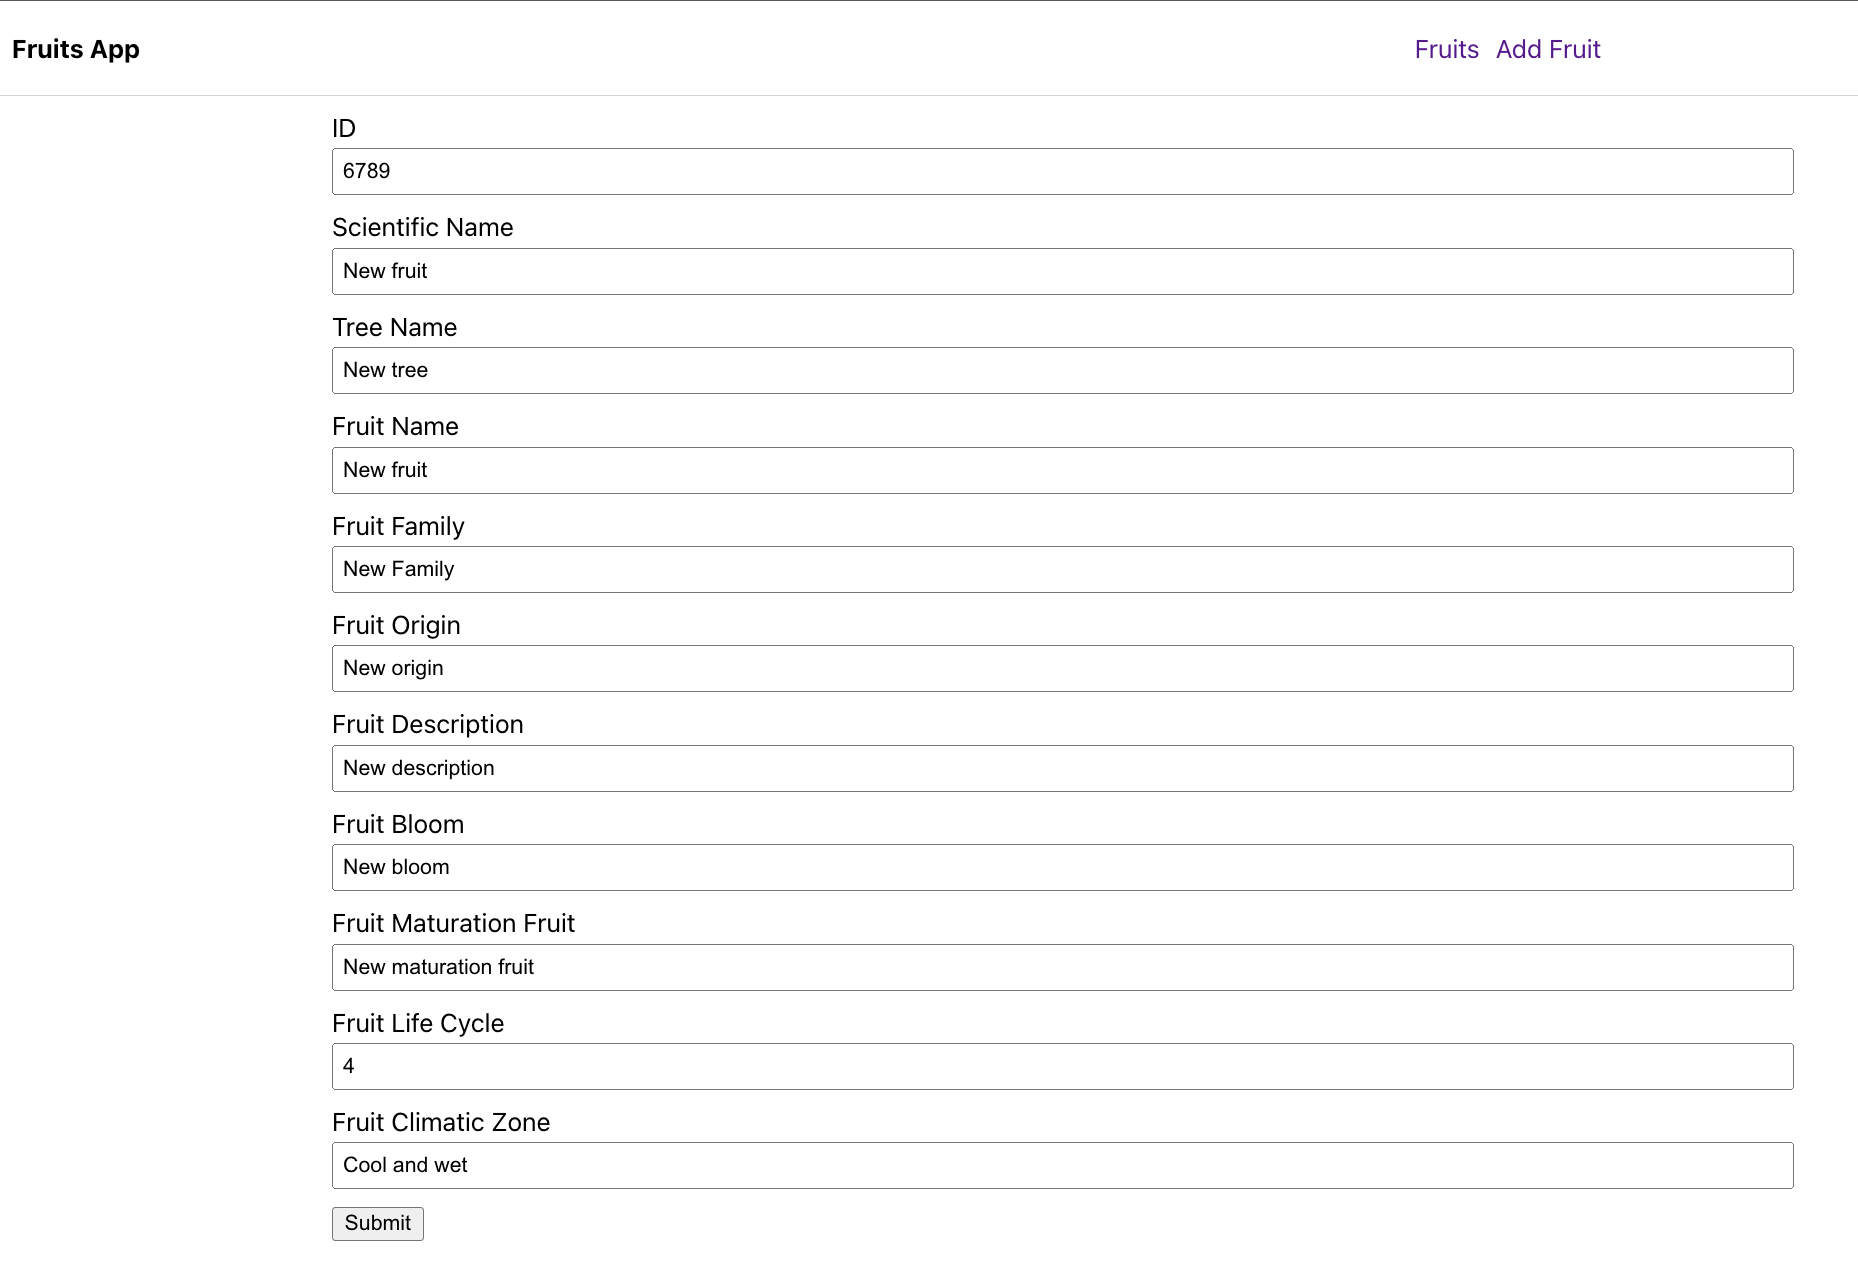The height and width of the screenshot is (1276, 1858).
Task: Click the Fruit Family input field
Action: (1062, 569)
